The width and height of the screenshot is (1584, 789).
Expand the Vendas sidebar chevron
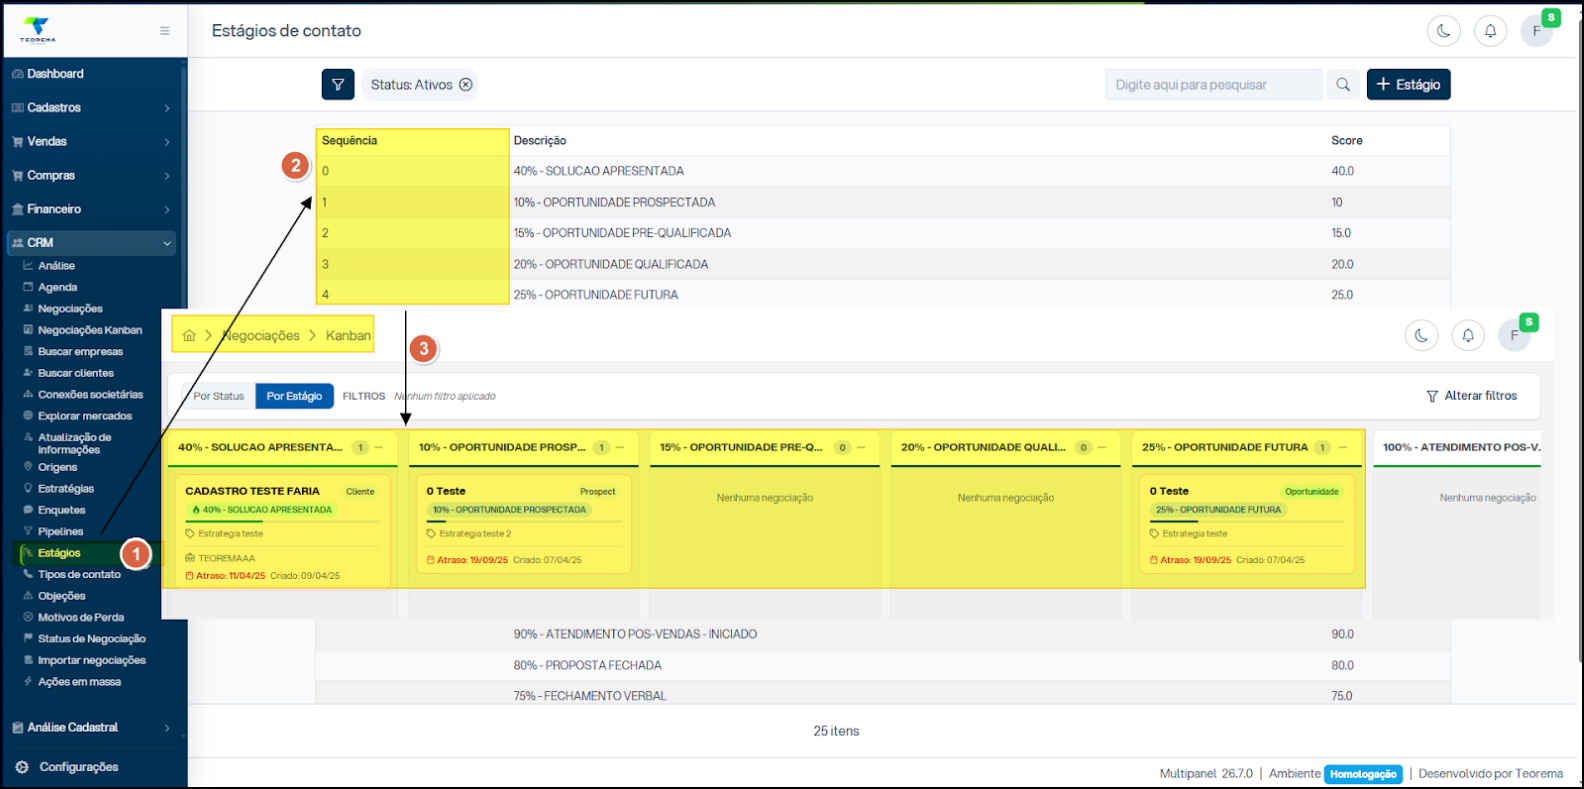(167, 142)
